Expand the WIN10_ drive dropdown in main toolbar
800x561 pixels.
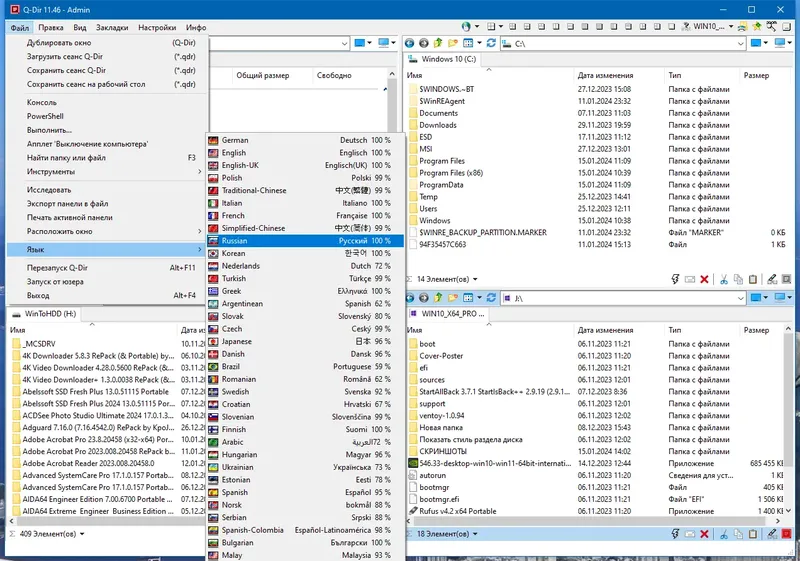(731, 27)
